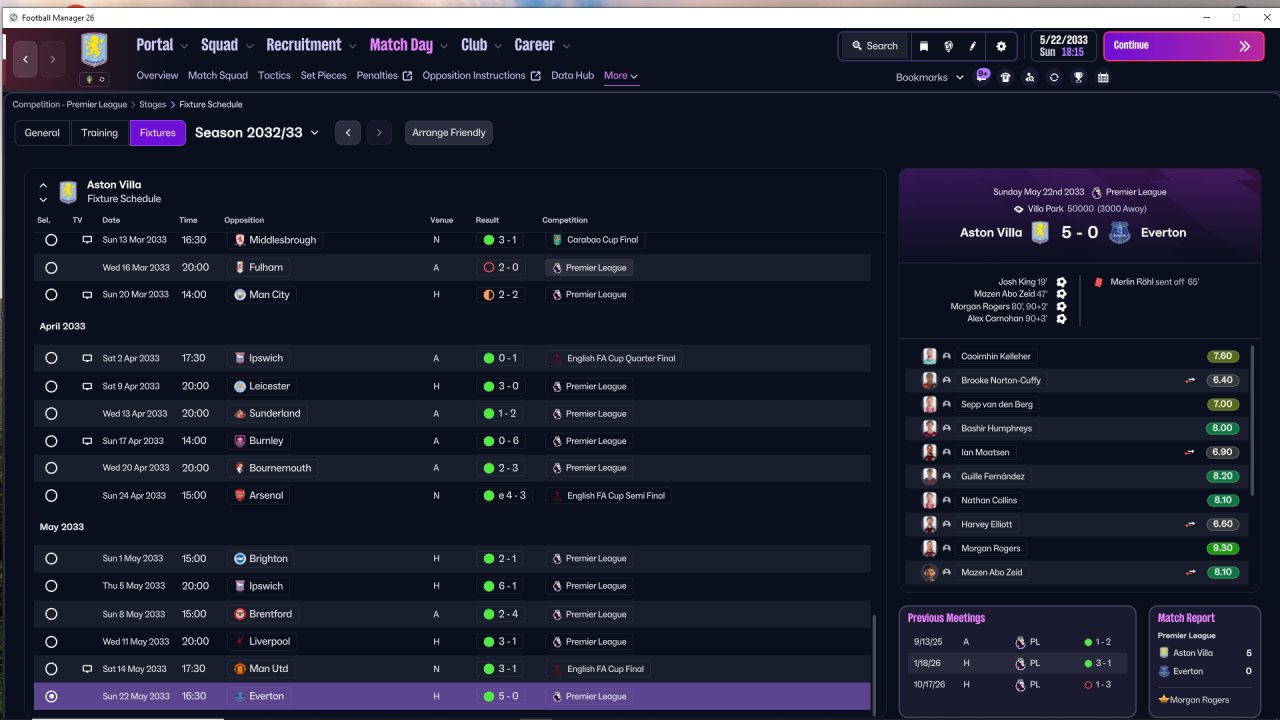Open the More submenu dropdown
This screenshot has height=720, width=1280.
(621, 76)
